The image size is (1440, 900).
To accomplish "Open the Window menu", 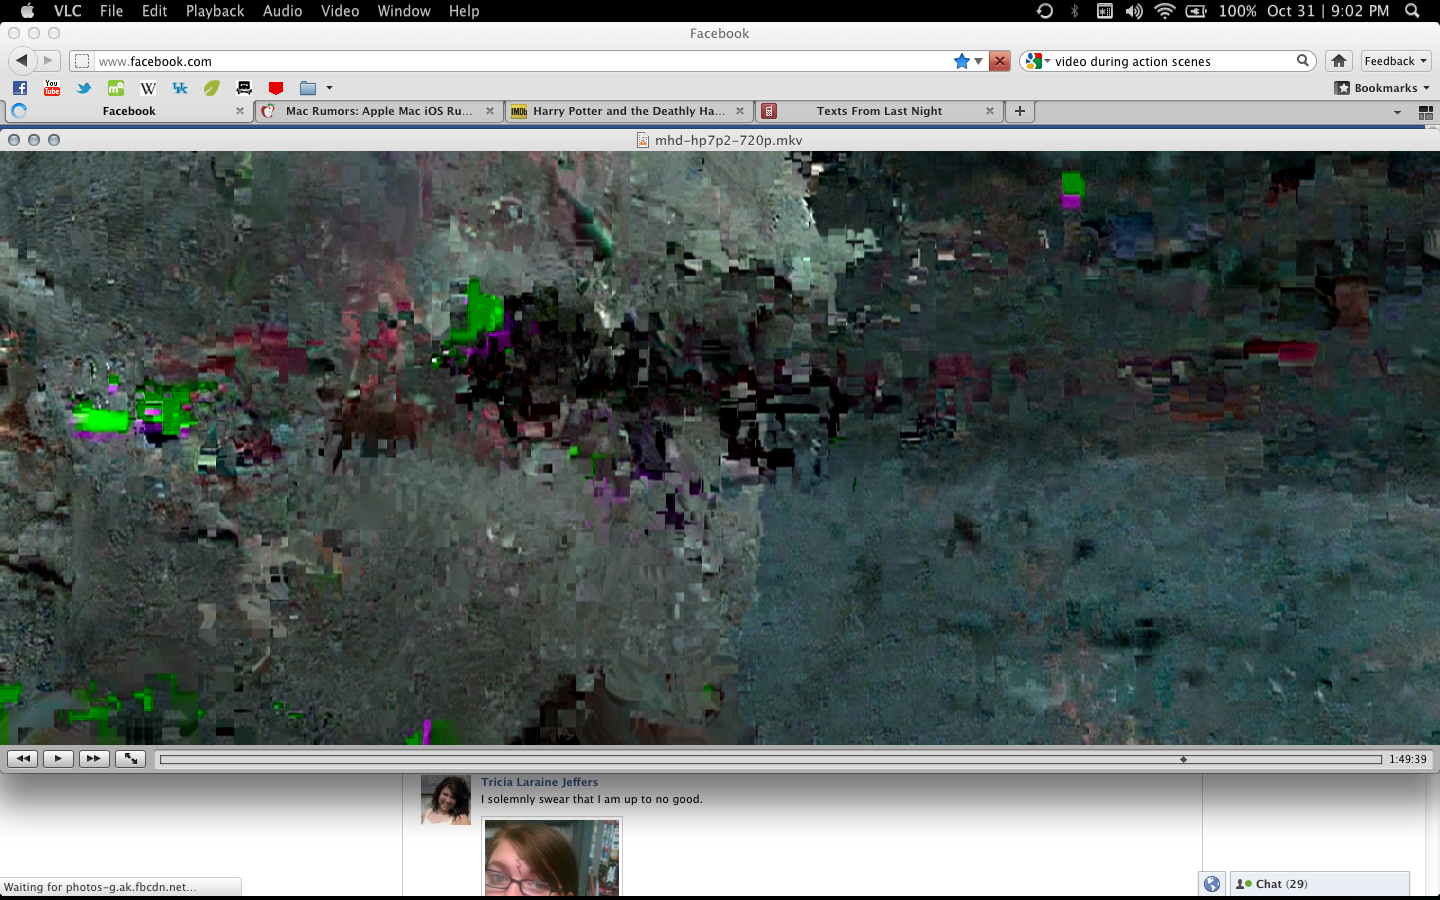I will (x=404, y=11).
